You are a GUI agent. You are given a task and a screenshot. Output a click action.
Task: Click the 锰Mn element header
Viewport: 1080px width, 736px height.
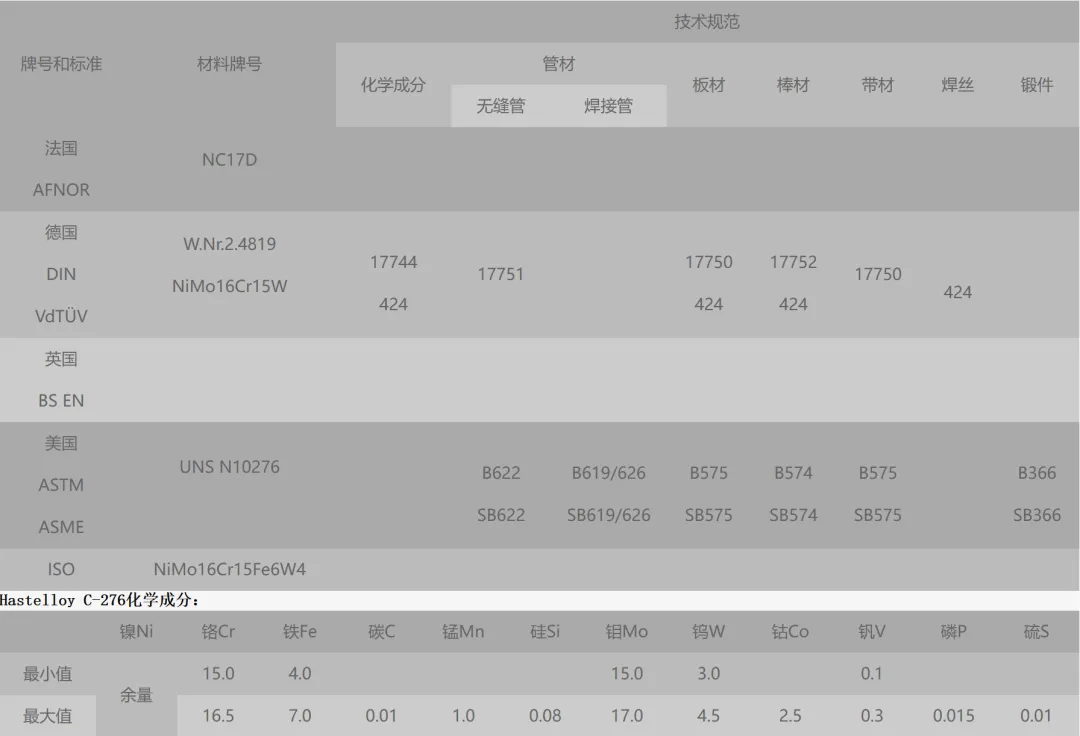[463, 631]
